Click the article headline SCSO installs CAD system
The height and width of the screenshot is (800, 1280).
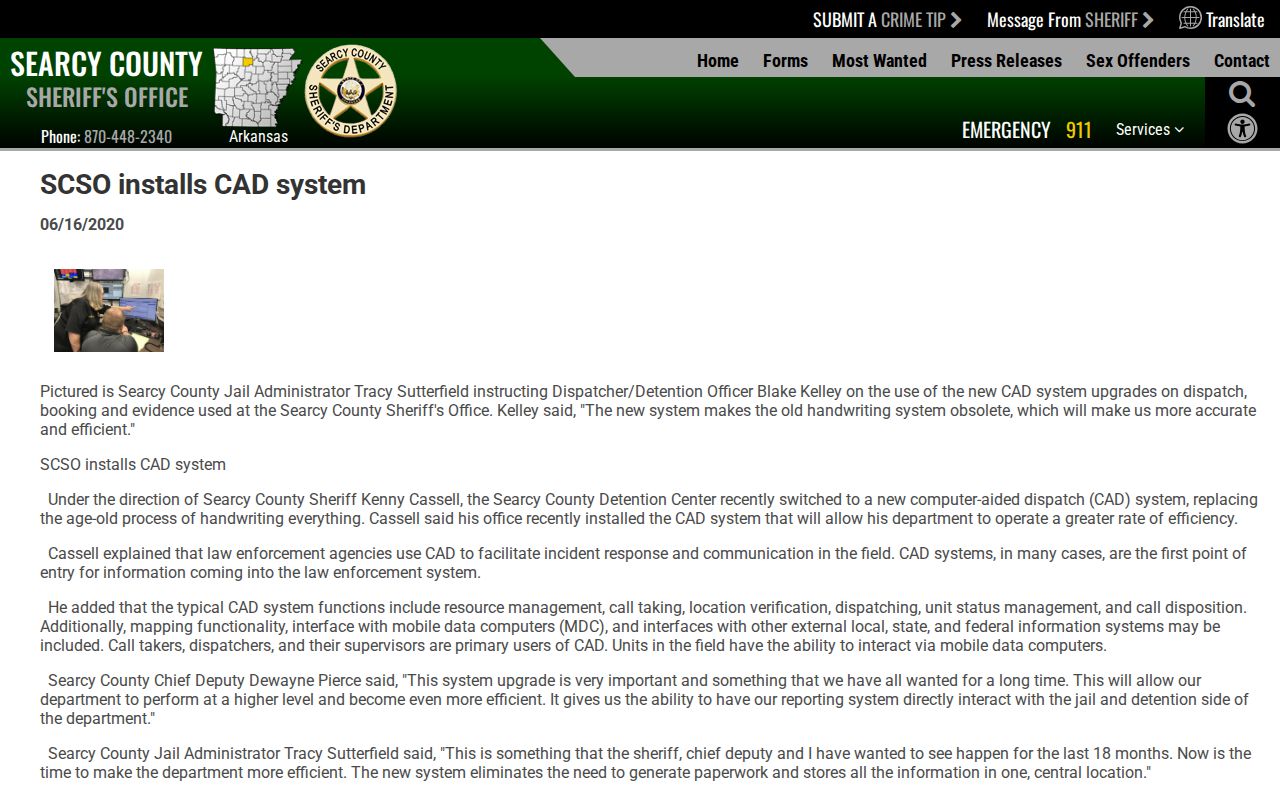point(203,184)
